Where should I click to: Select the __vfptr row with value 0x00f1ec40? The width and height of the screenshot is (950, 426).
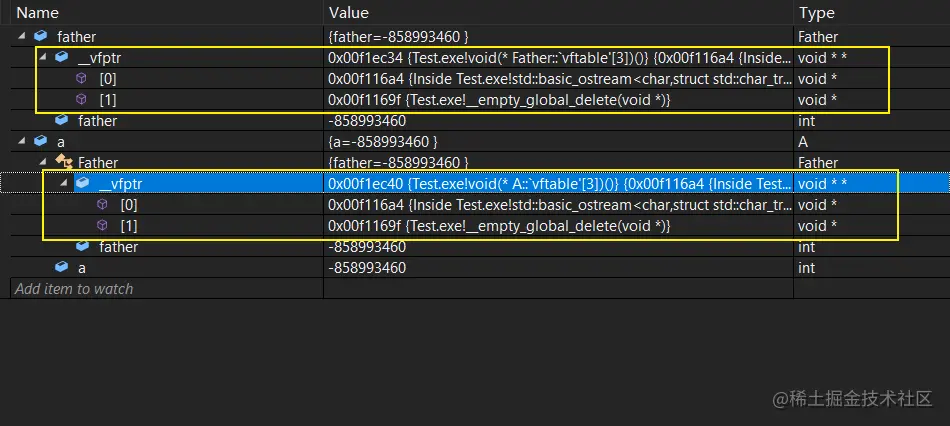tap(121, 184)
